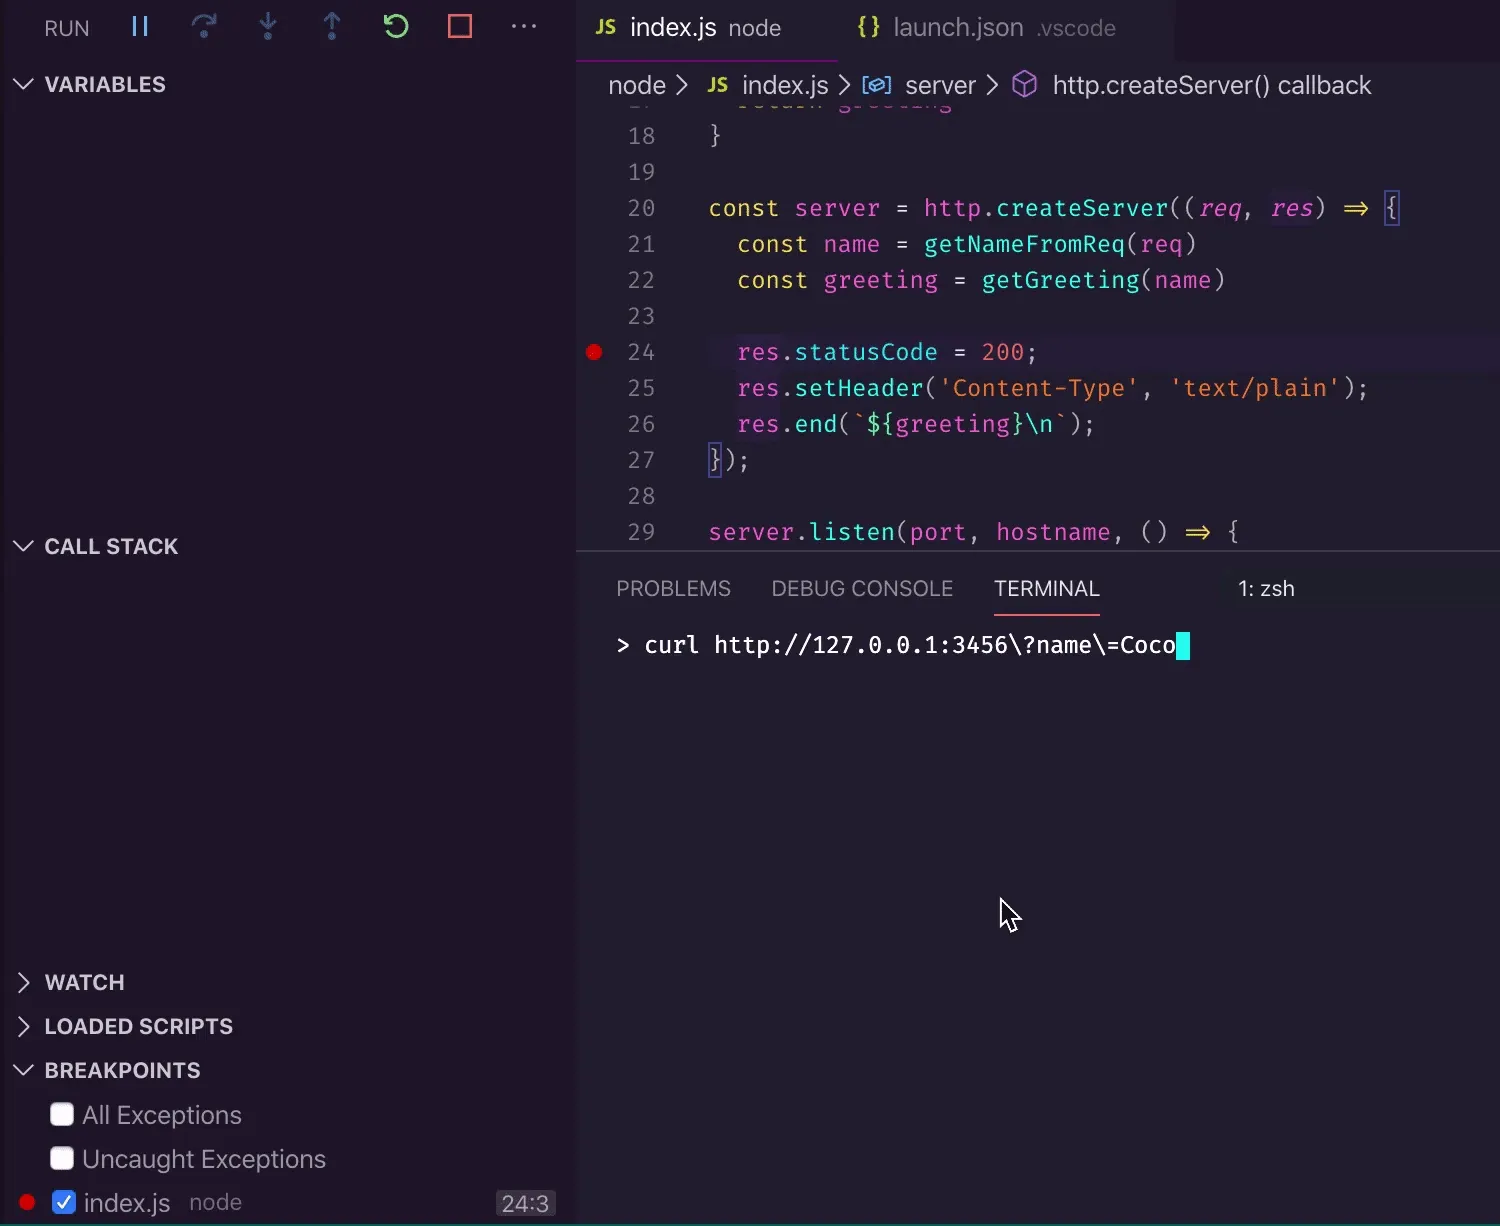Image resolution: width=1500 pixels, height=1226 pixels.
Task: Open the terminal selector '1: zsh' dropdown
Action: click(x=1266, y=588)
